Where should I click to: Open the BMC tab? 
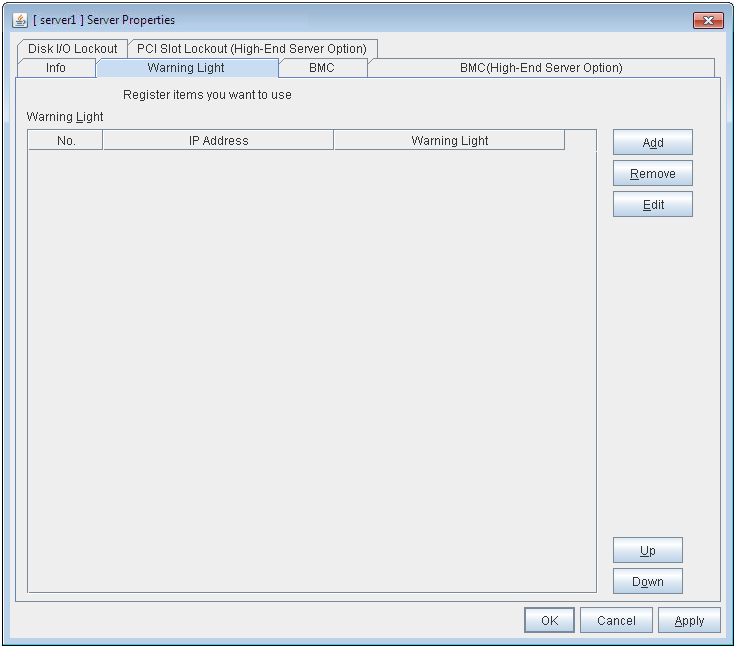tap(322, 68)
